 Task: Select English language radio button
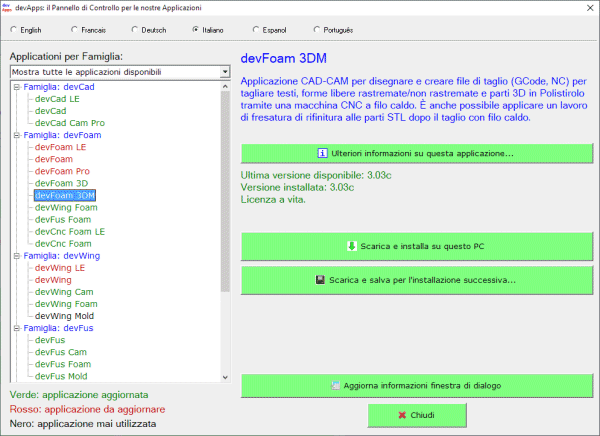(13, 29)
